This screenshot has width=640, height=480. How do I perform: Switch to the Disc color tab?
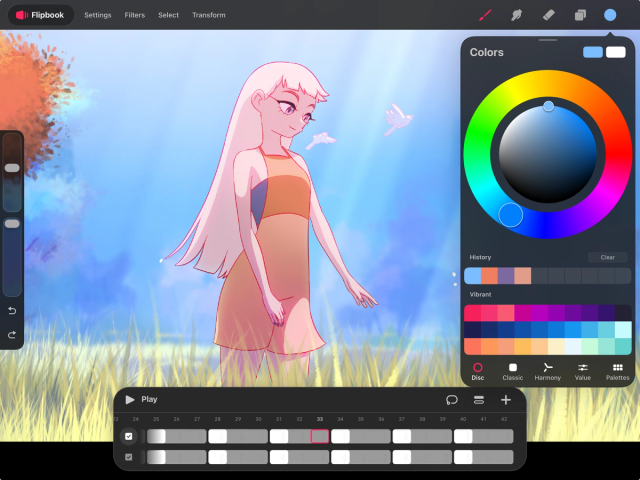pos(478,371)
